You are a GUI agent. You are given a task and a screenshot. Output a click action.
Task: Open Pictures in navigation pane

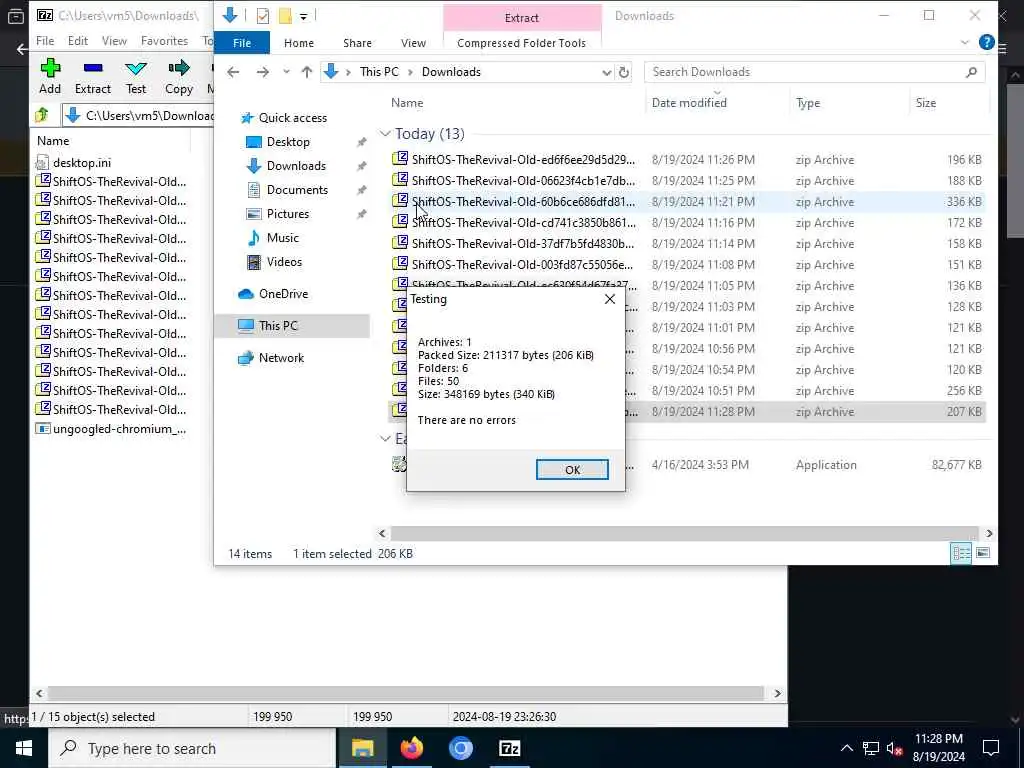(287, 214)
